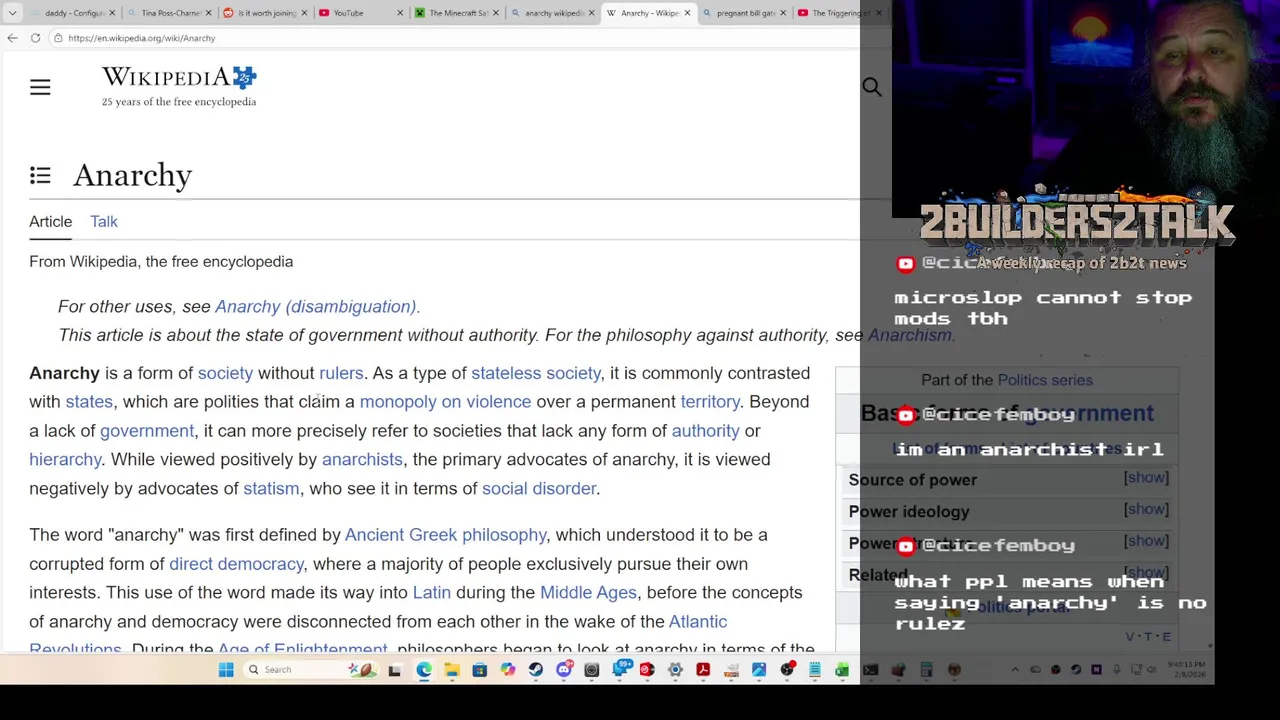Screen dimensions: 1280x720
Task: Click the Wikipedia search magnifier icon
Action: 872,87
